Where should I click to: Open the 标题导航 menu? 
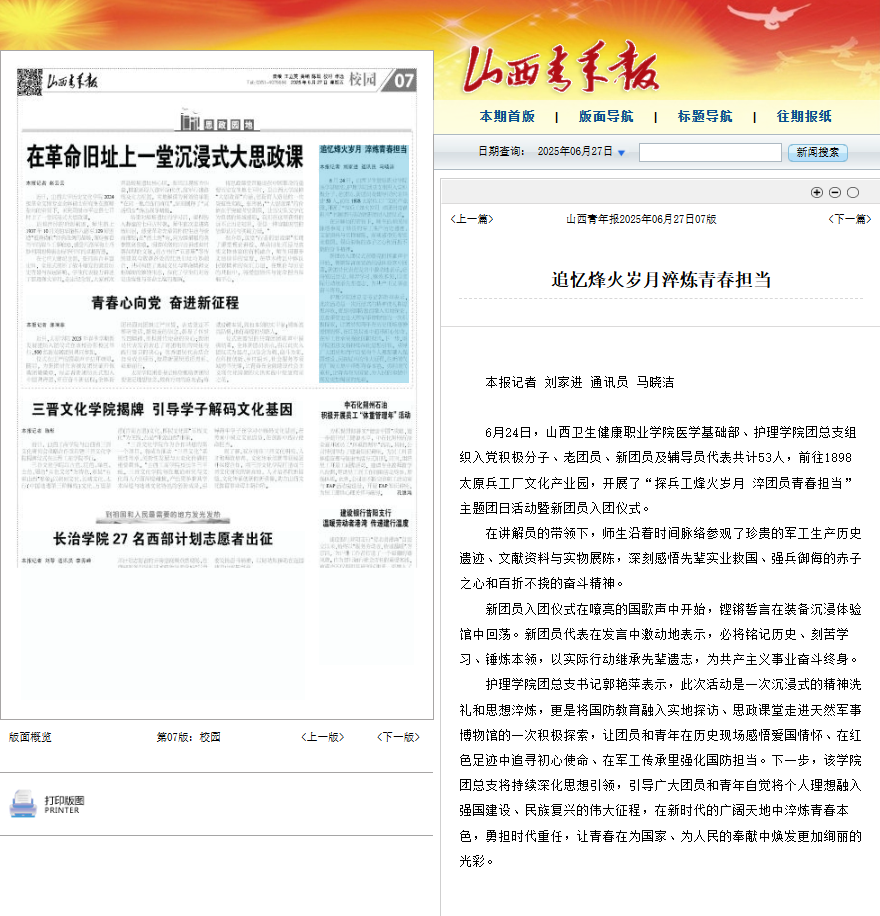[705, 116]
